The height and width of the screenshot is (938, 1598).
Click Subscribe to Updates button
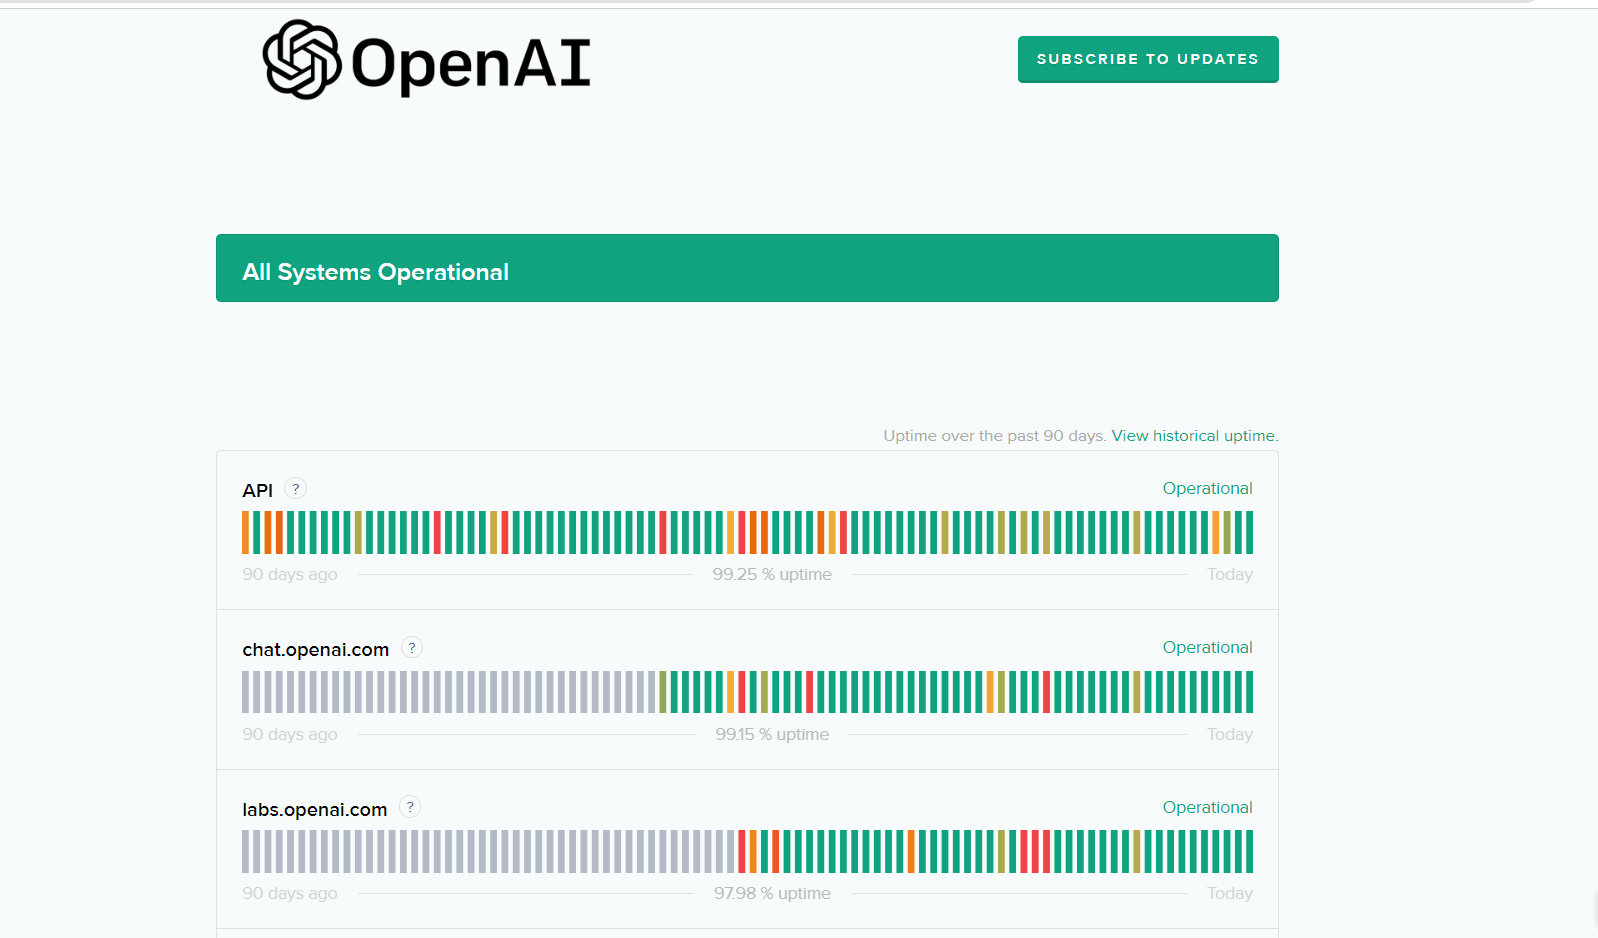click(1148, 59)
